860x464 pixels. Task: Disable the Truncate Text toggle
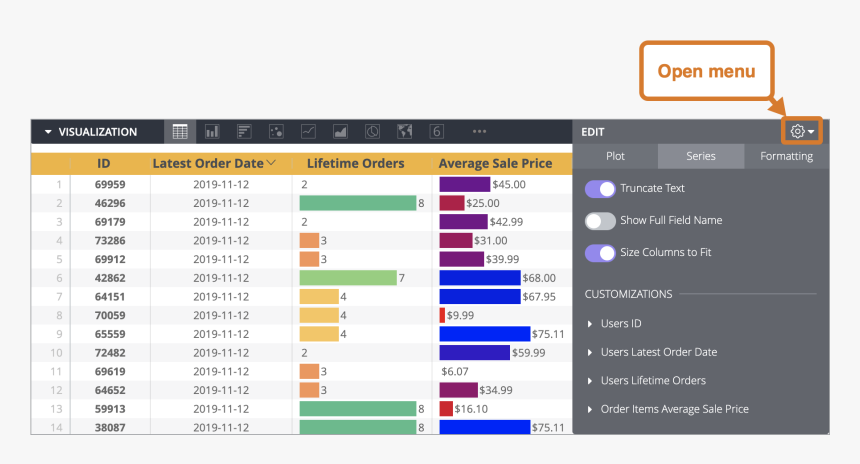(x=600, y=189)
